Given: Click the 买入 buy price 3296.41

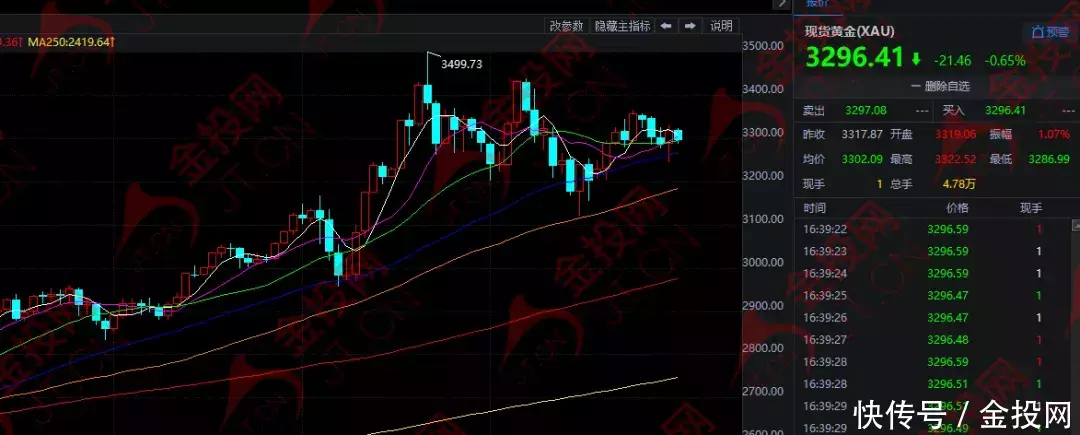Looking at the screenshot, I should pyautogui.click(x=1006, y=110).
